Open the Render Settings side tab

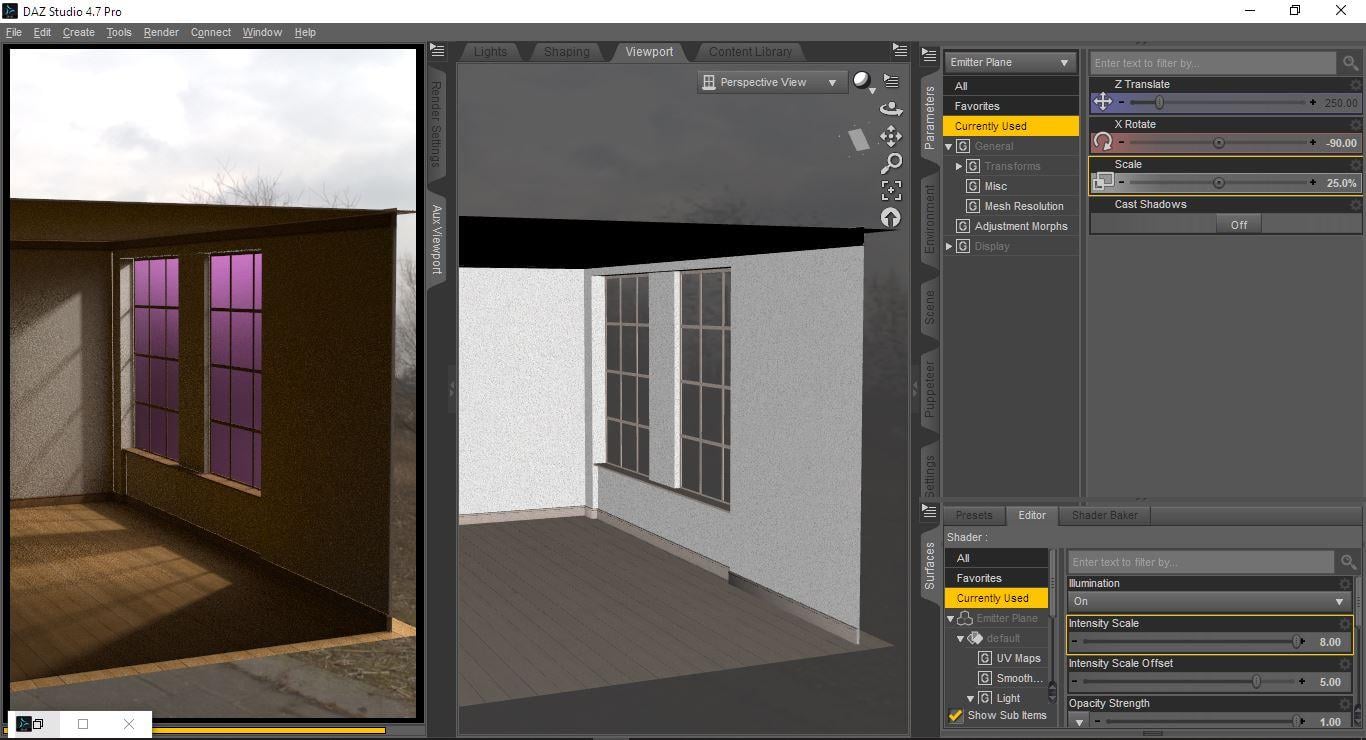[x=436, y=125]
